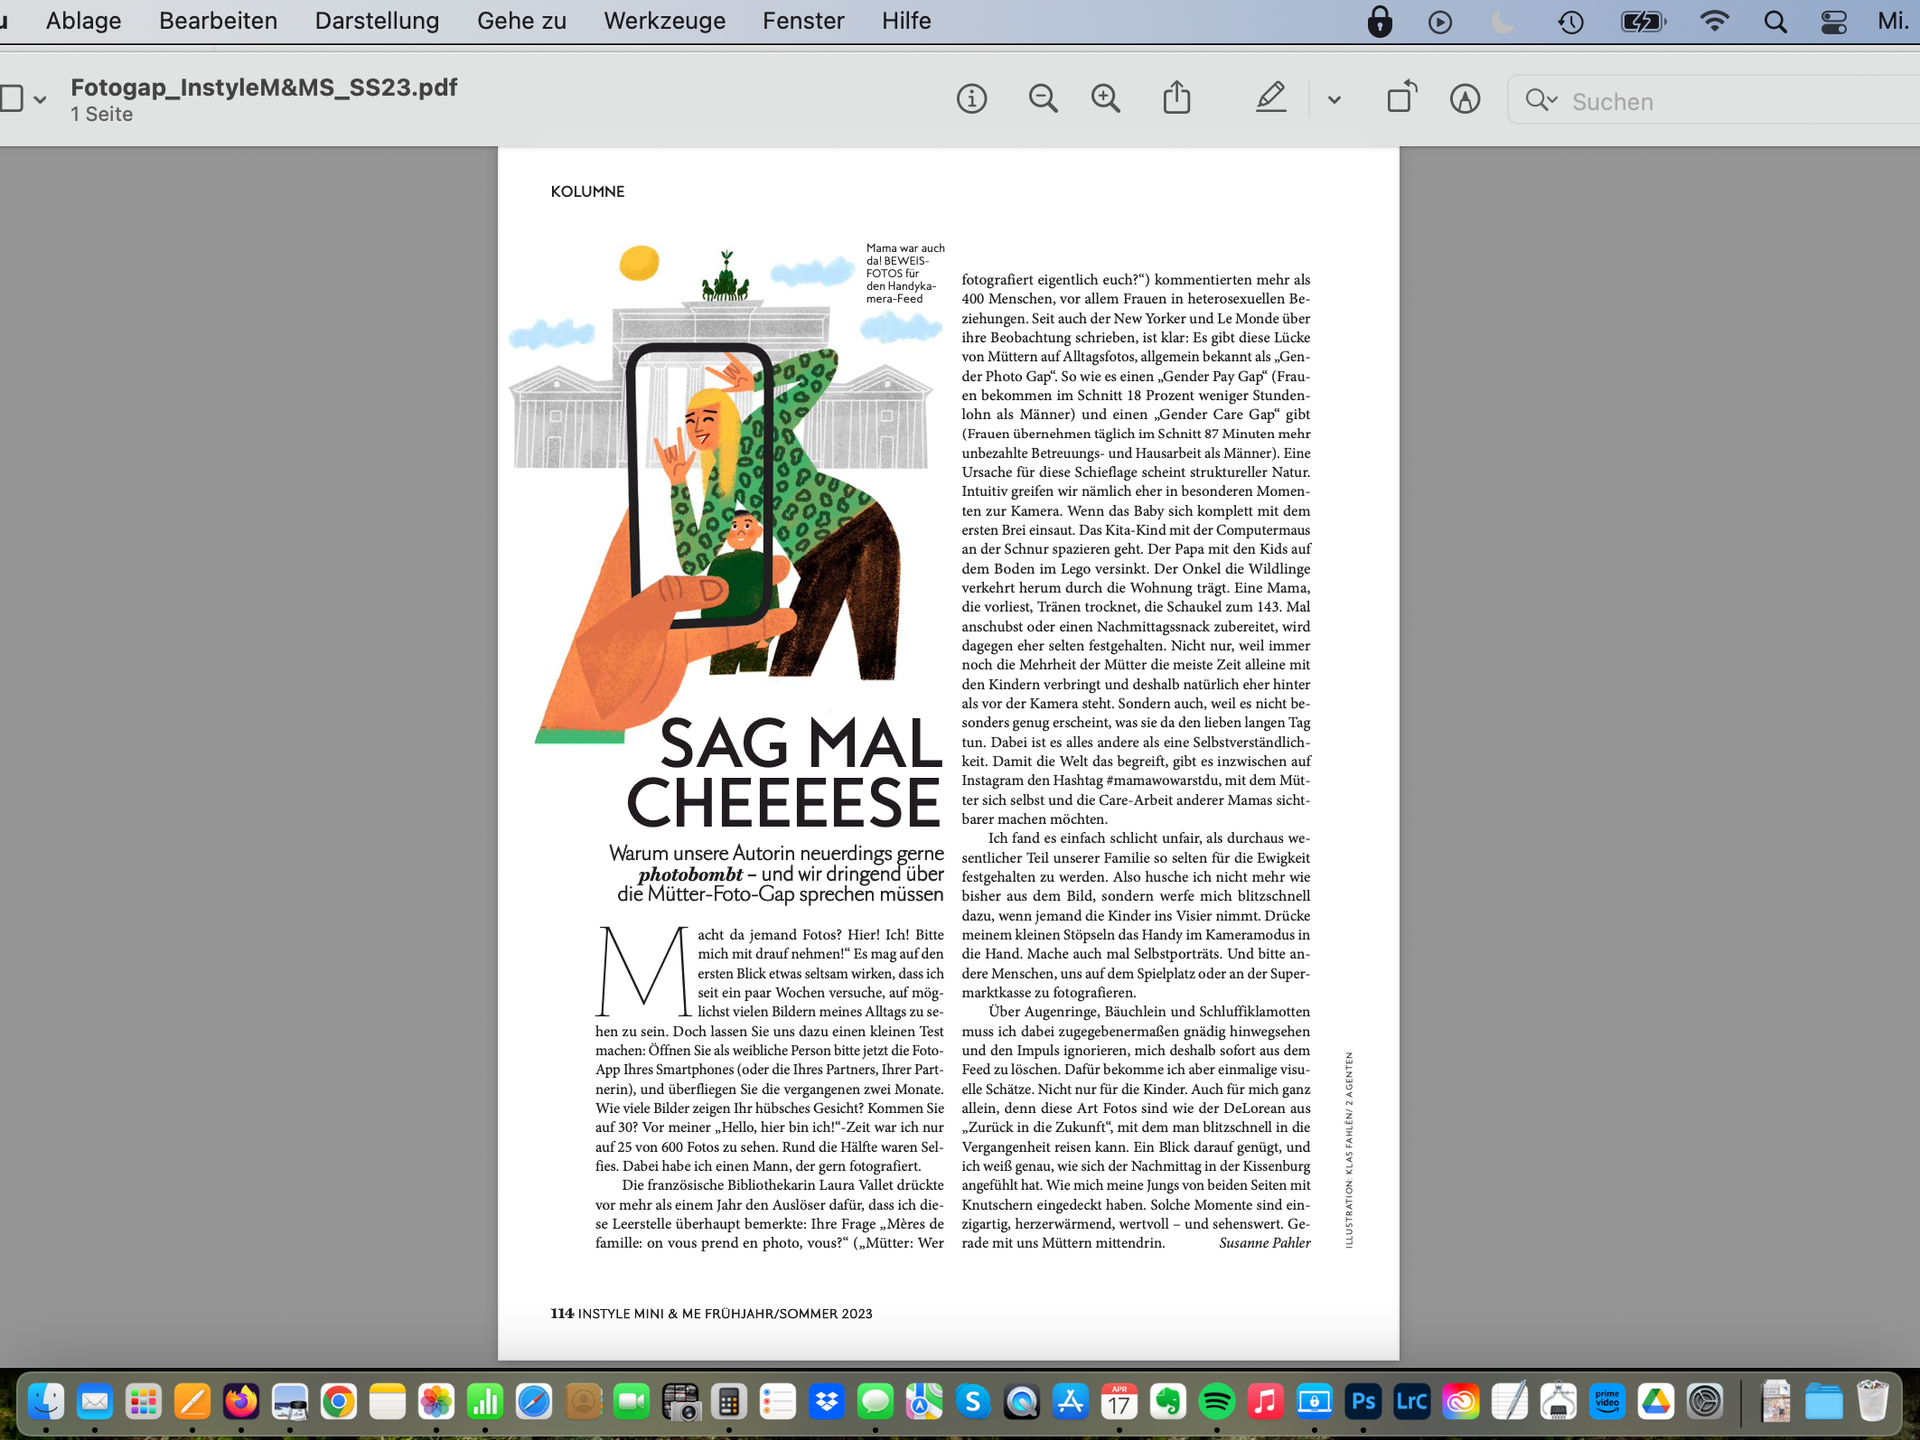Open Photoshop from the dock

coord(1363,1401)
